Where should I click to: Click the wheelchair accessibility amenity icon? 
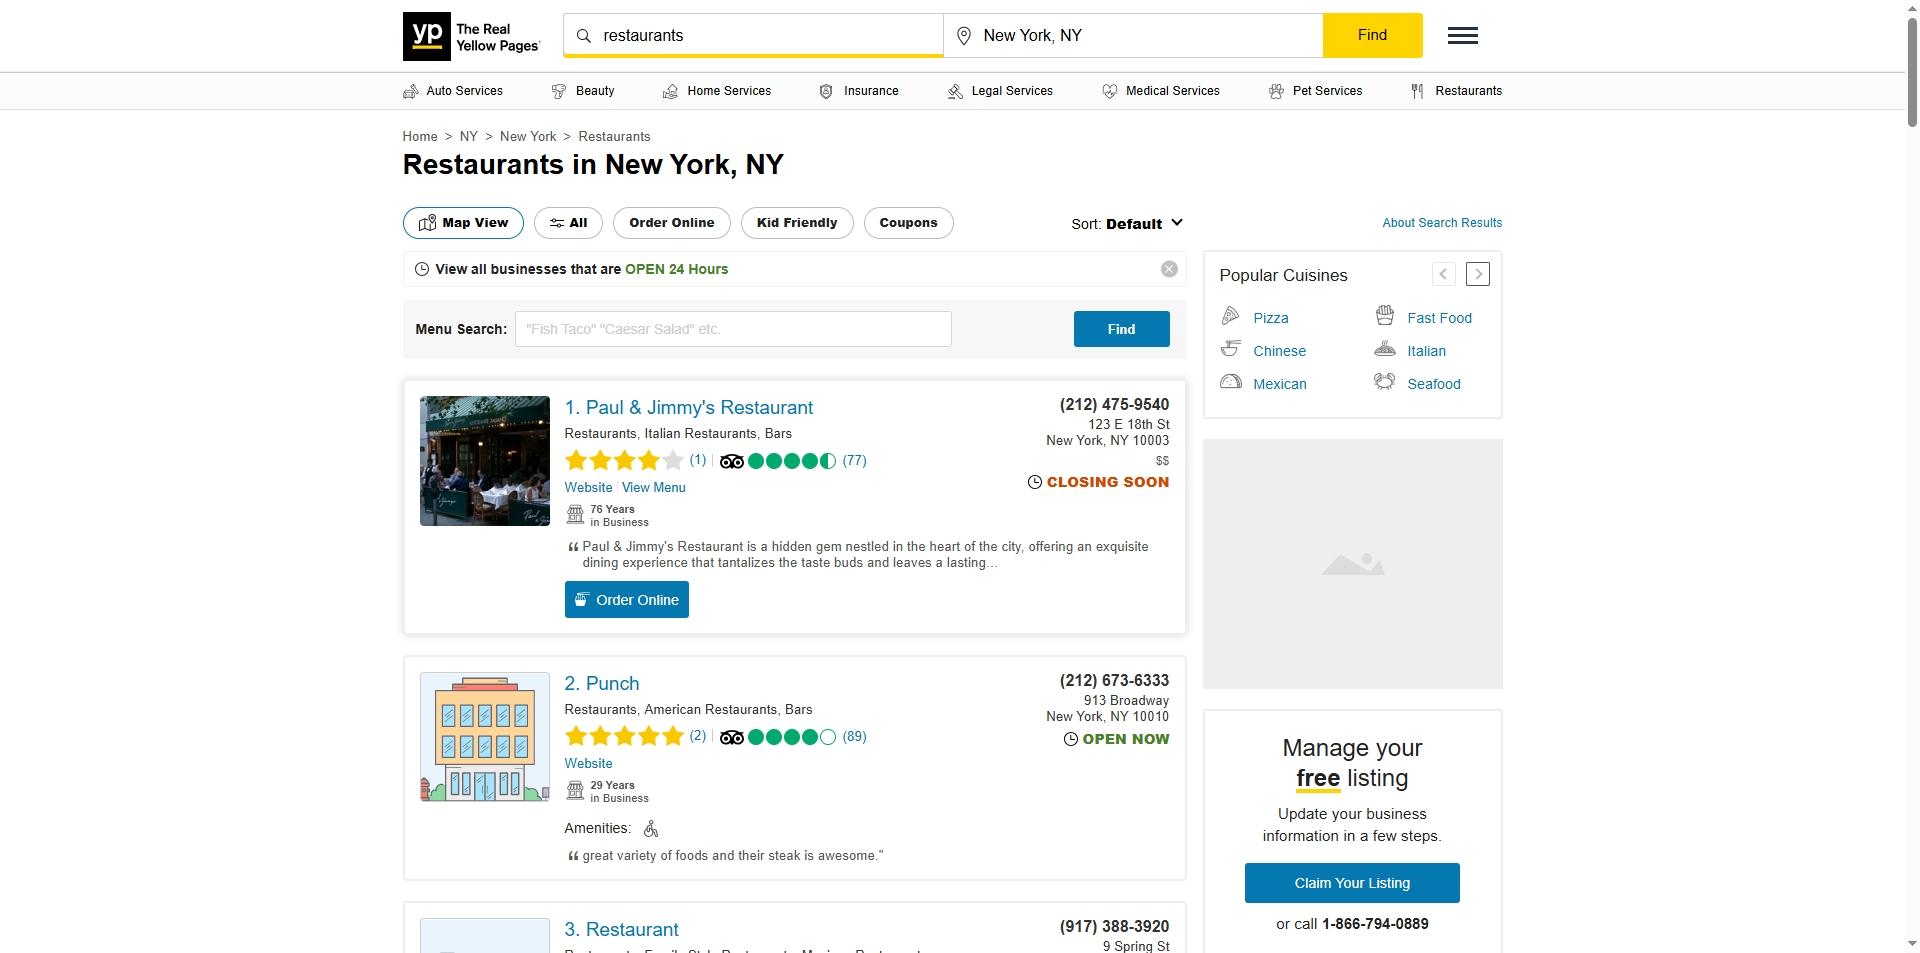tap(651, 829)
